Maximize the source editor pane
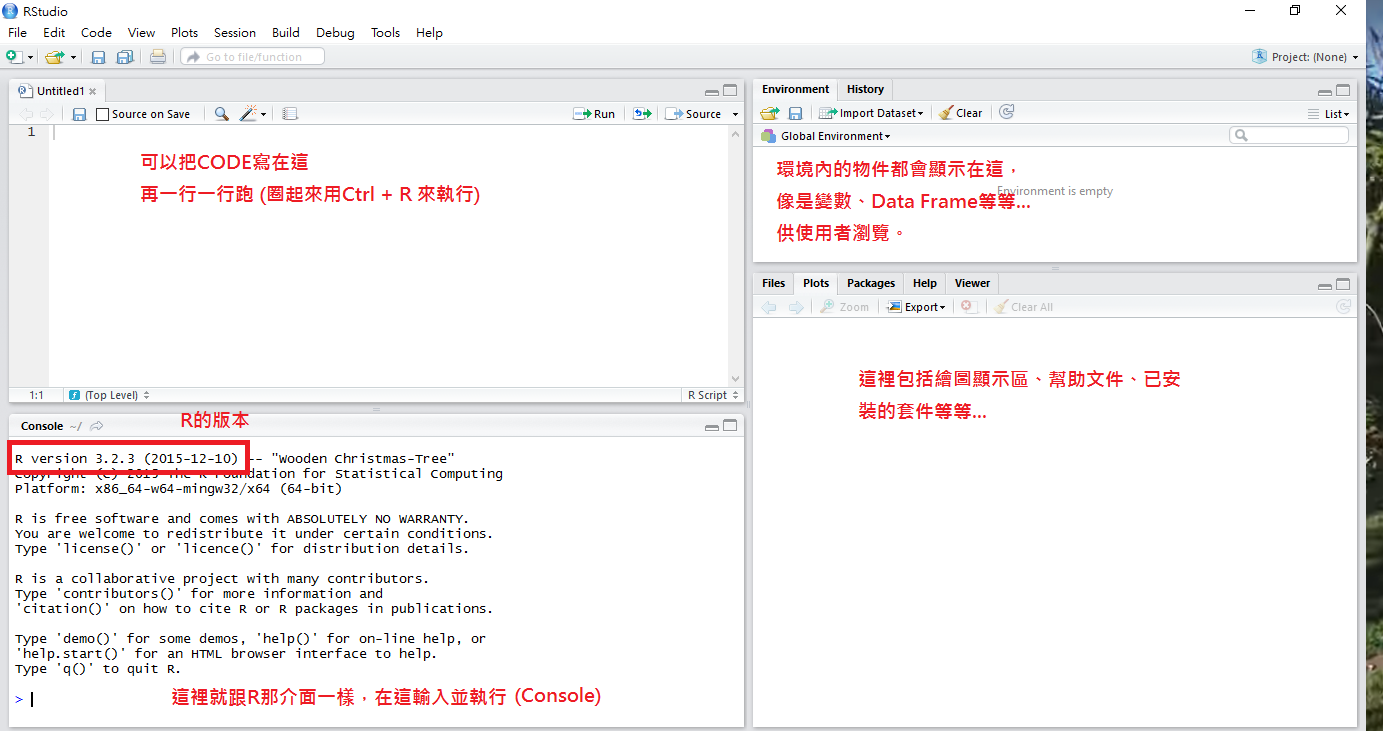 730,90
